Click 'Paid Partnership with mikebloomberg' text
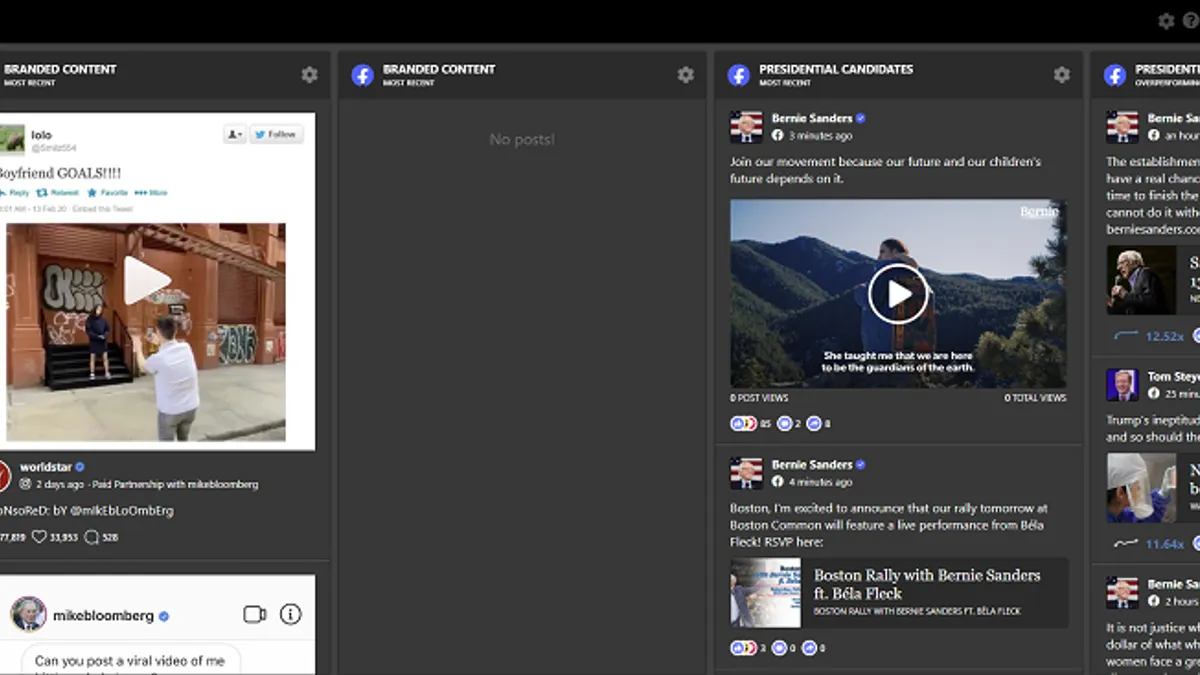Viewport: 1200px width, 675px height. click(x=174, y=484)
